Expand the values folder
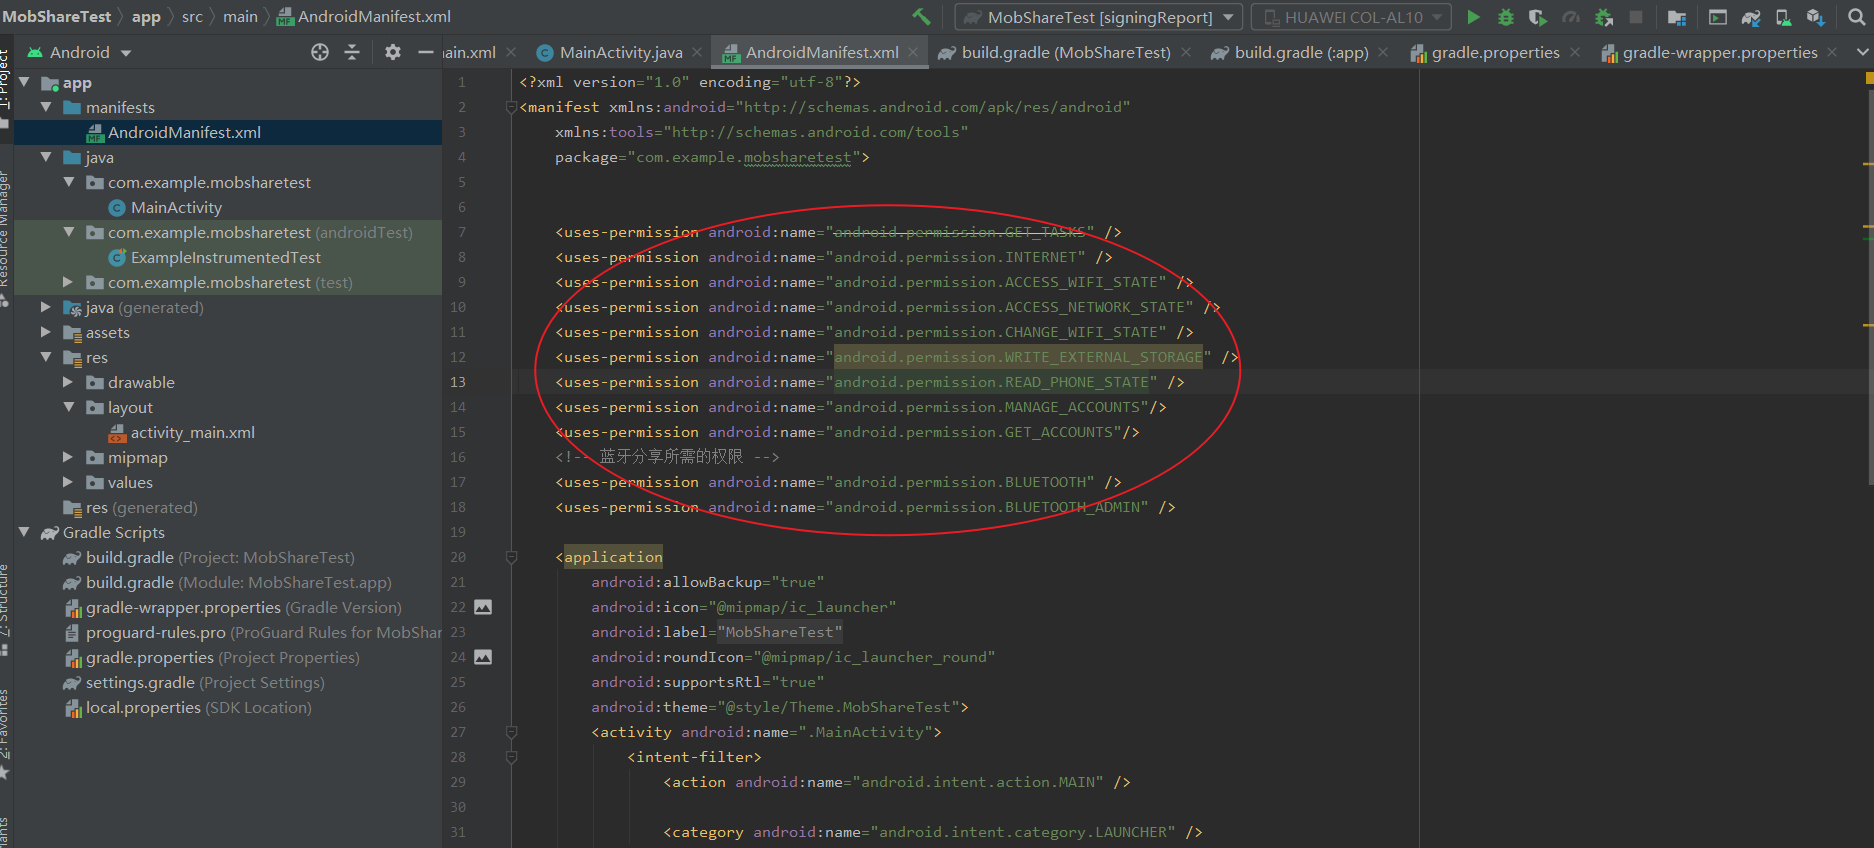Viewport: 1874px width, 848px height. (68, 482)
